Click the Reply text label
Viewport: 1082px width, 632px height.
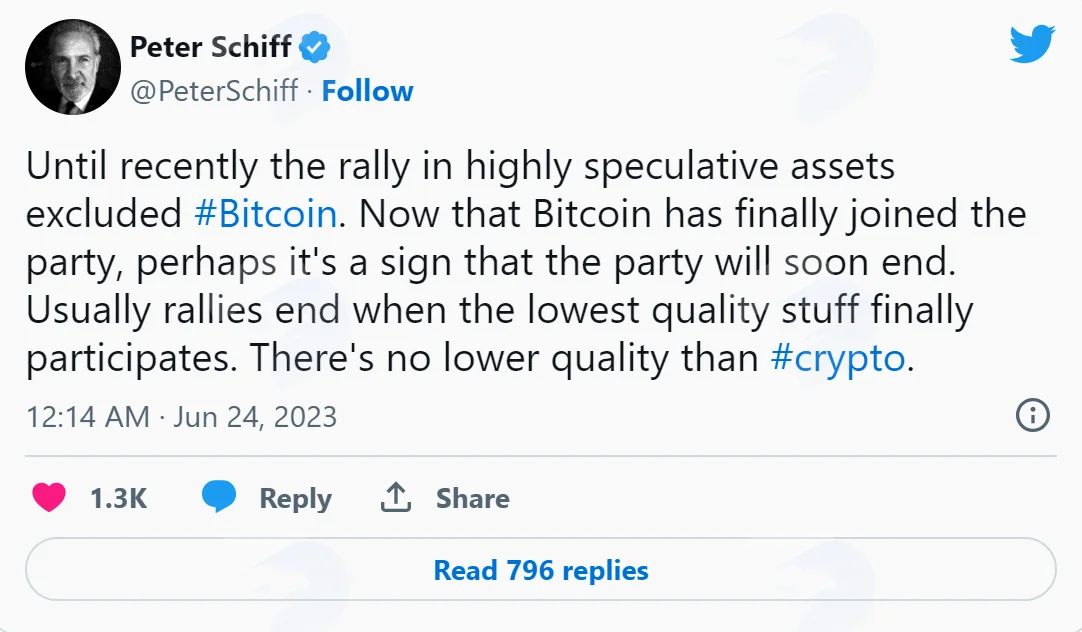coord(295,499)
